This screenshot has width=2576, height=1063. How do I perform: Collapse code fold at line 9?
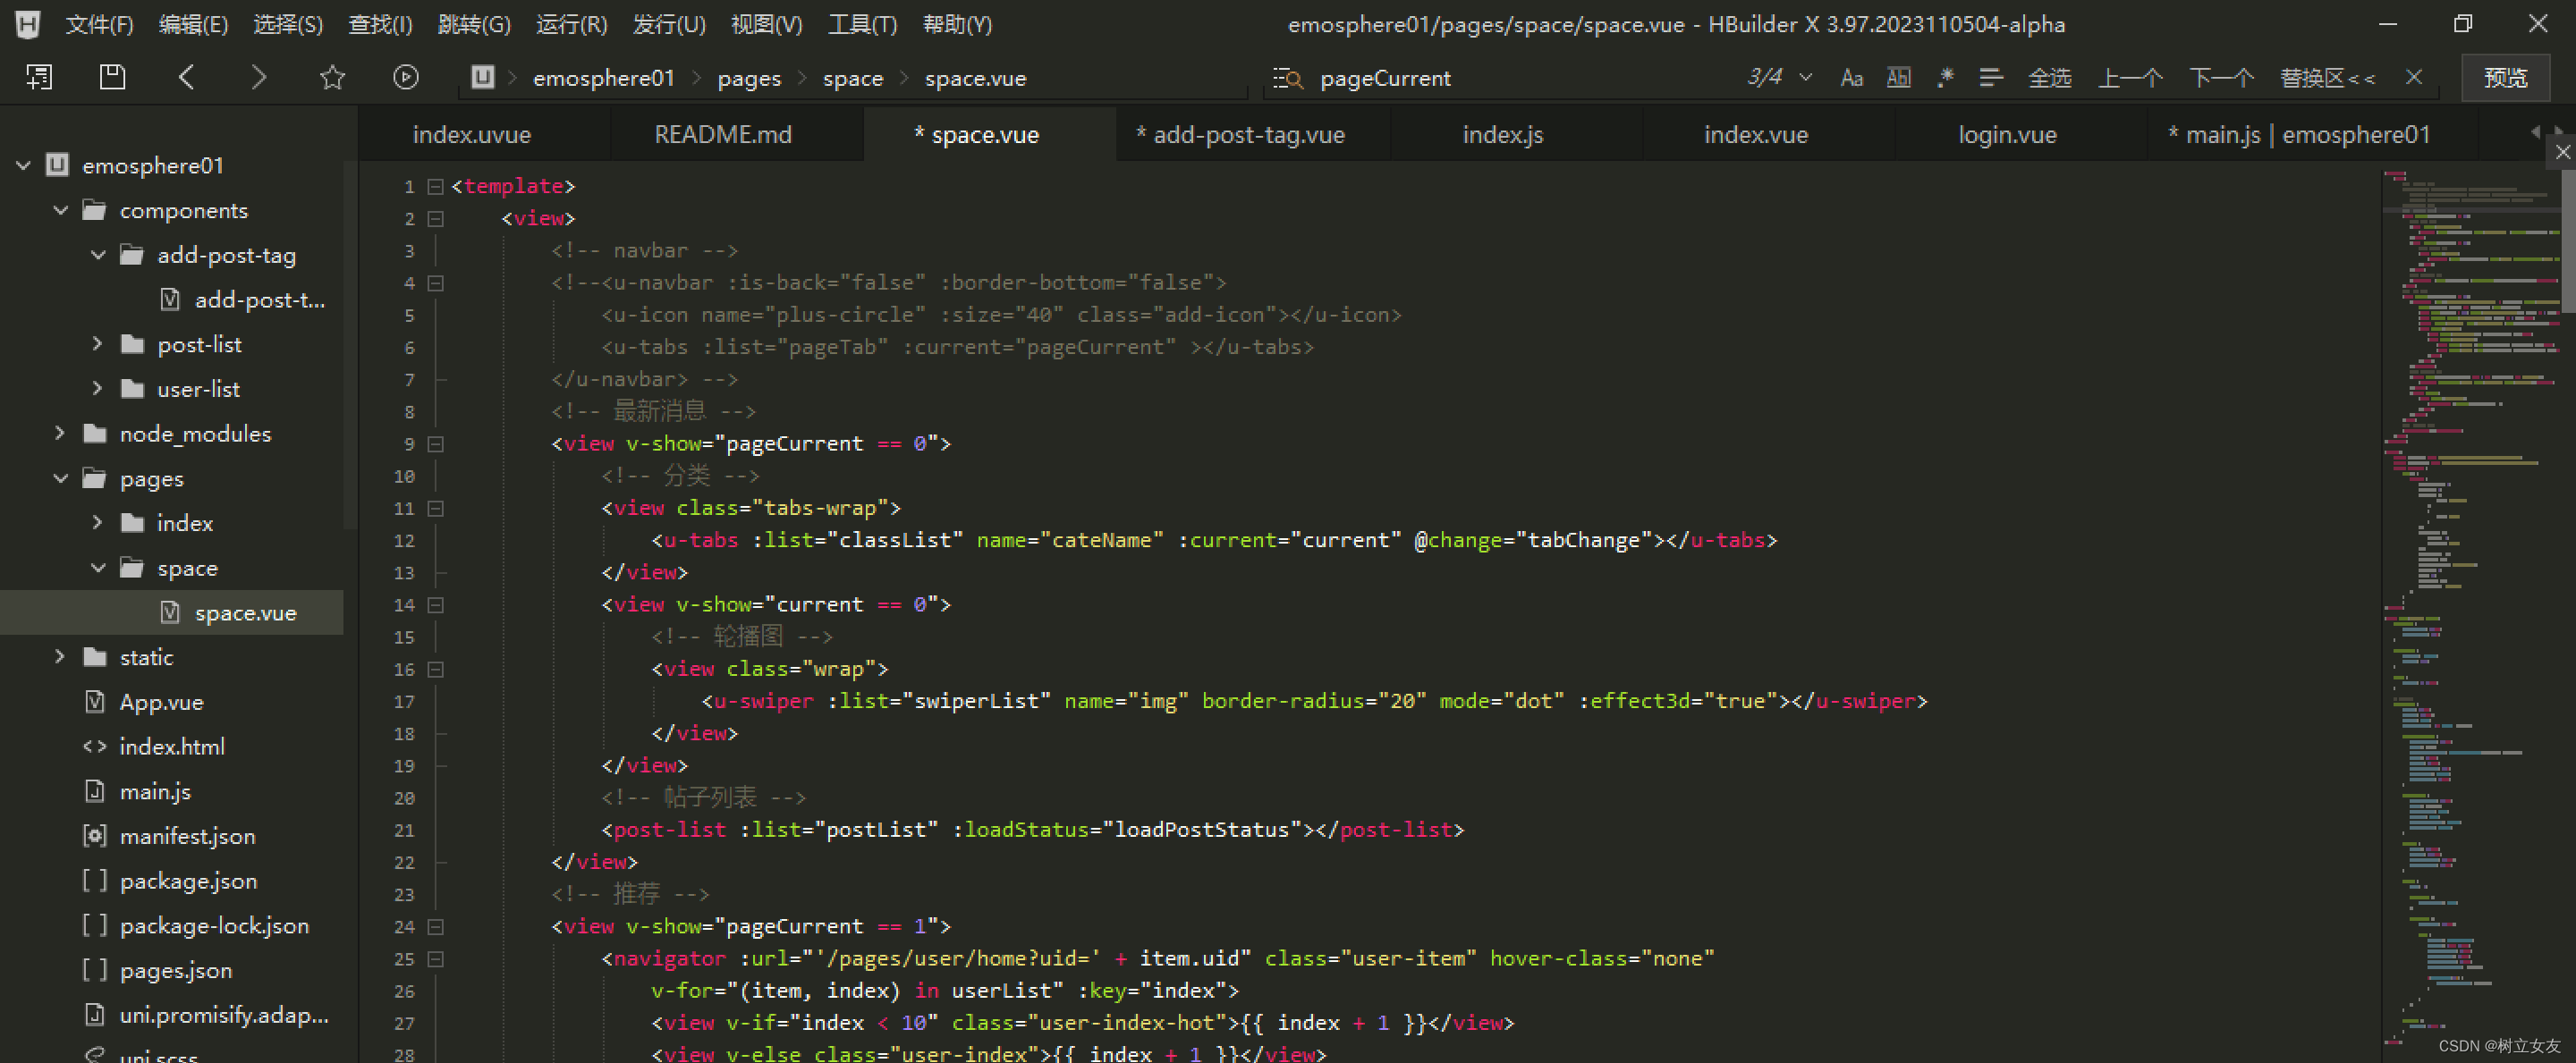click(x=436, y=444)
